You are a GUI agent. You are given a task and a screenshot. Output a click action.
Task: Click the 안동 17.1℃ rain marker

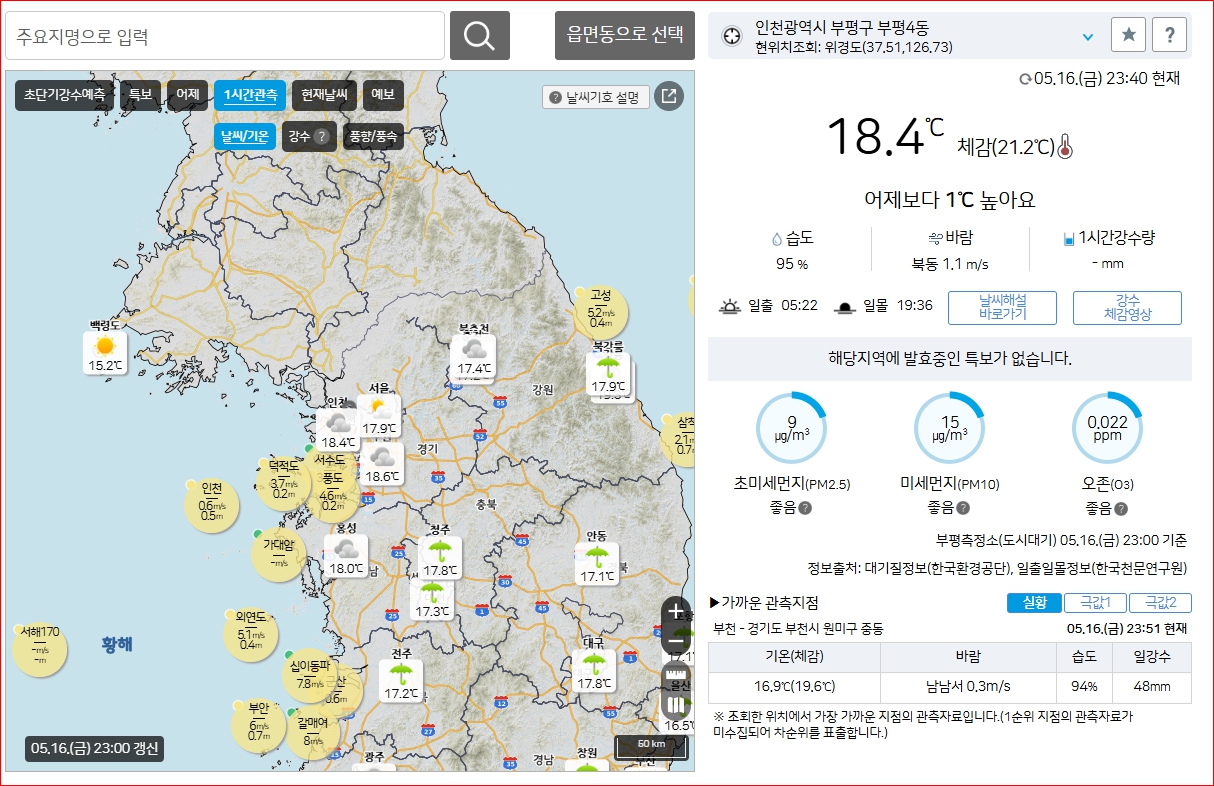[597, 564]
